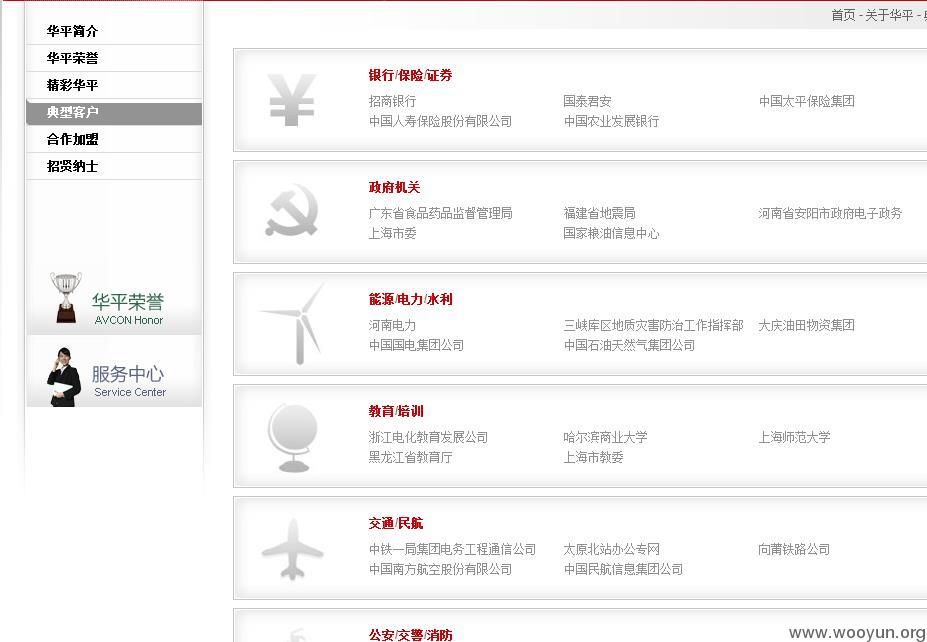Click 中国国电集团公司
927x642 pixels.
pos(416,345)
